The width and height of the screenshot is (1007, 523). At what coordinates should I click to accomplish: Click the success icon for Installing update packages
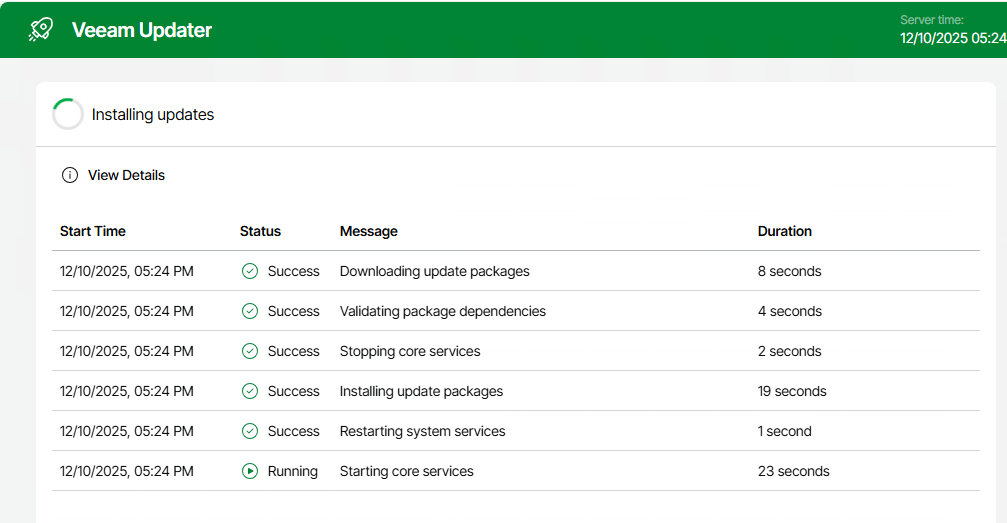tap(250, 391)
